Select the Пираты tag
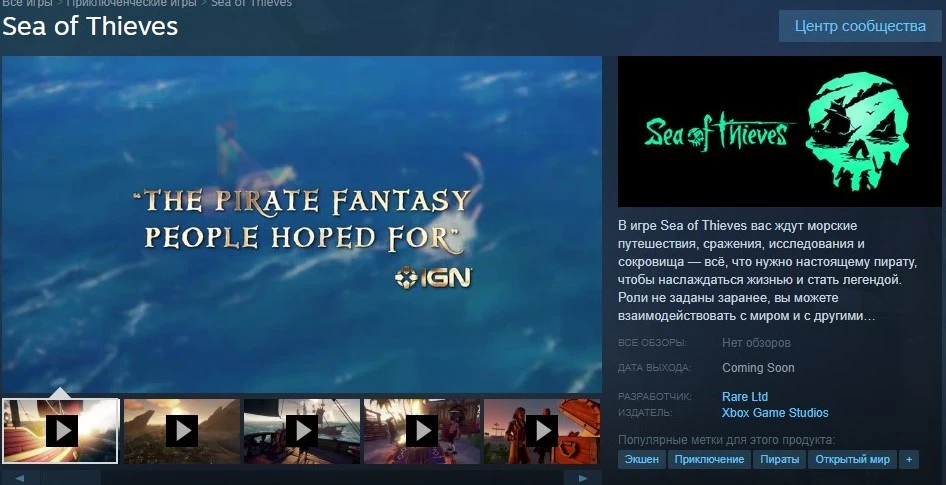Screen dimensions: 946x485 tap(779, 459)
